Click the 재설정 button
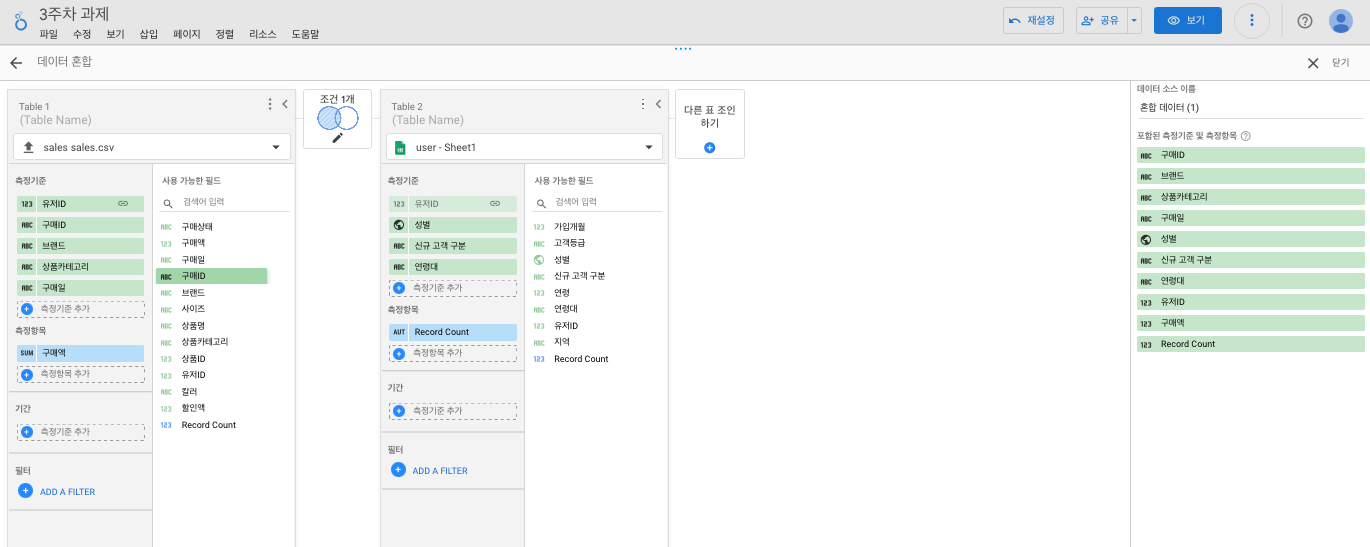This screenshot has width=1370, height=547. (1033, 20)
